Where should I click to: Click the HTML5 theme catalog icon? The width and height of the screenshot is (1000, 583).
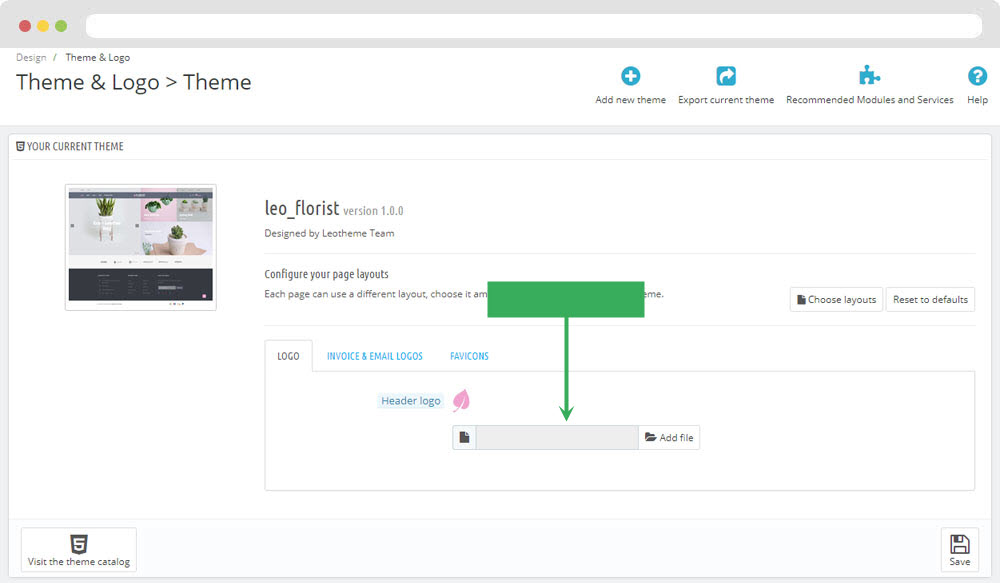point(79,544)
